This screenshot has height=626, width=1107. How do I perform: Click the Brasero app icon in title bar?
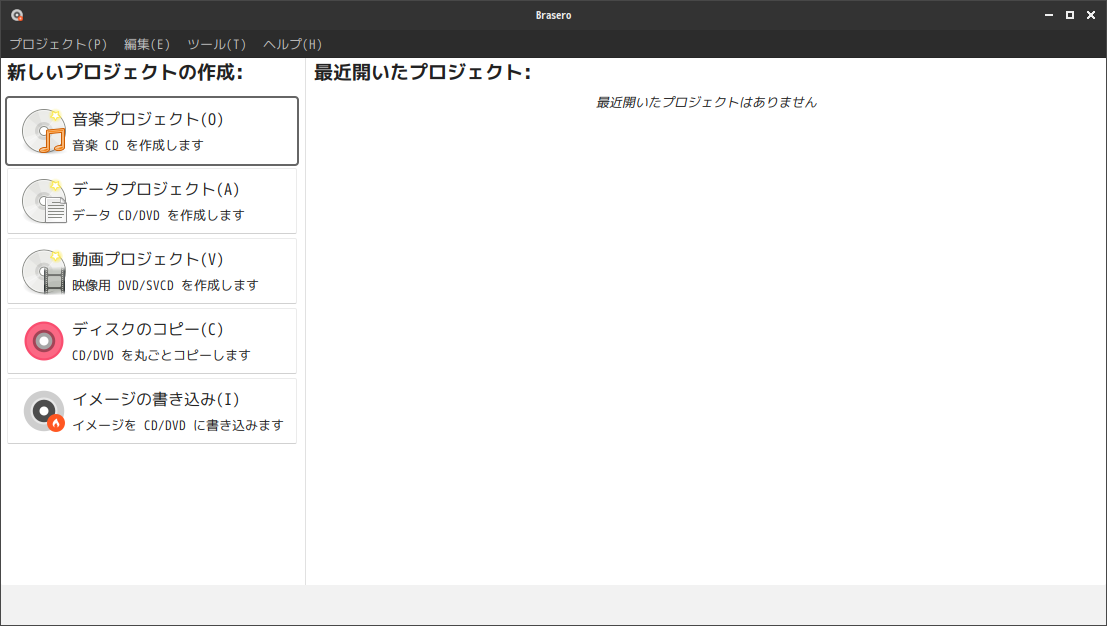click(17, 15)
